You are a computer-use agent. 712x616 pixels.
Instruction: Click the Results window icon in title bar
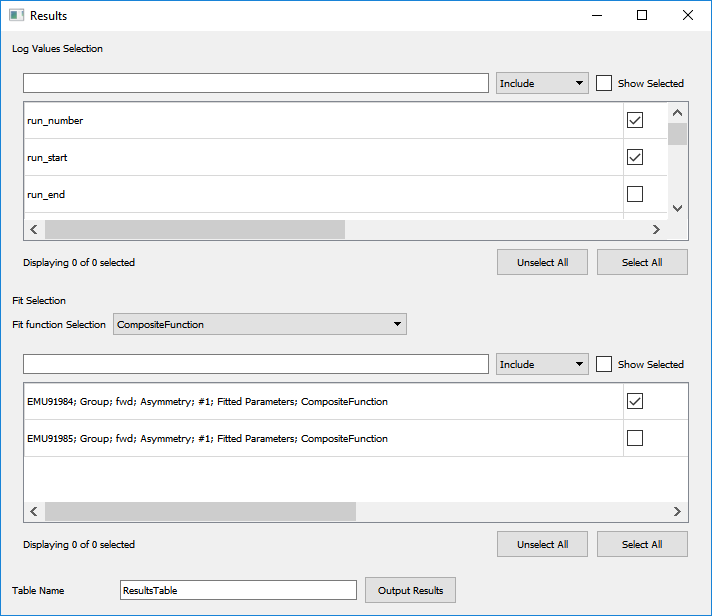pos(16,16)
